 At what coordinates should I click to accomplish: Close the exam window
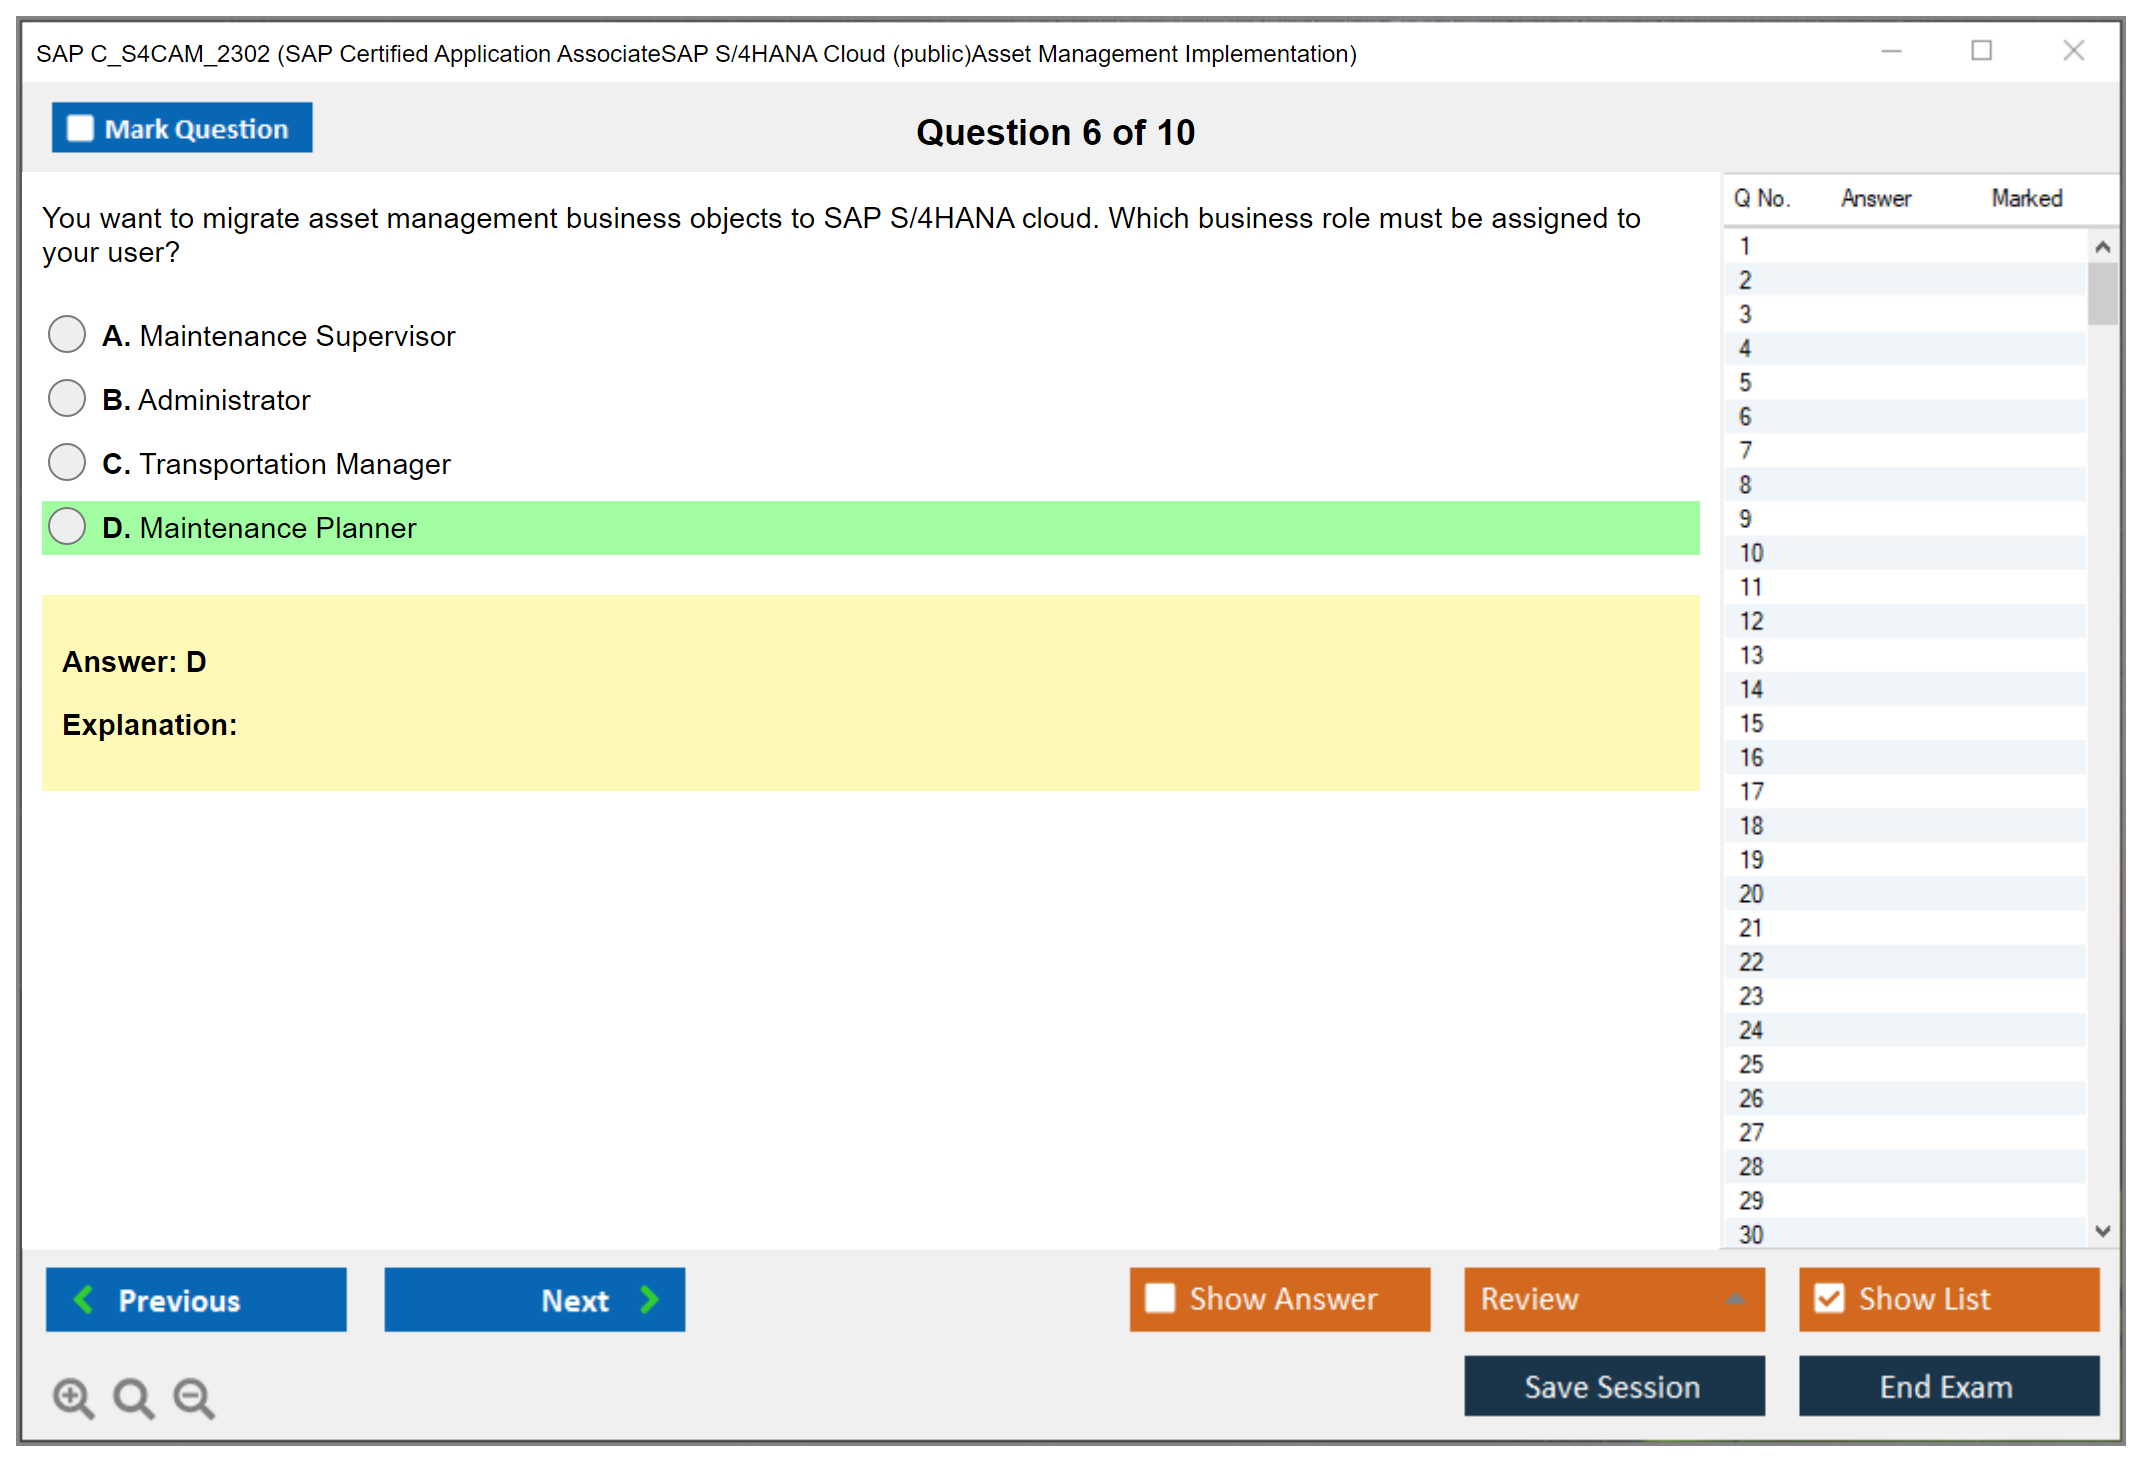(2073, 51)
